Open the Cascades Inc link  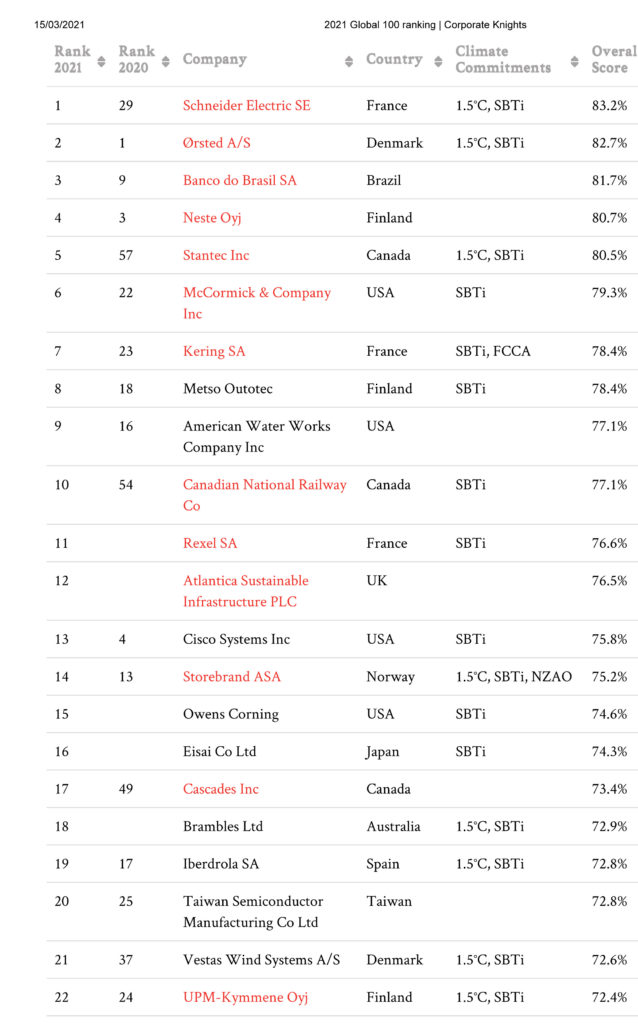221,790
